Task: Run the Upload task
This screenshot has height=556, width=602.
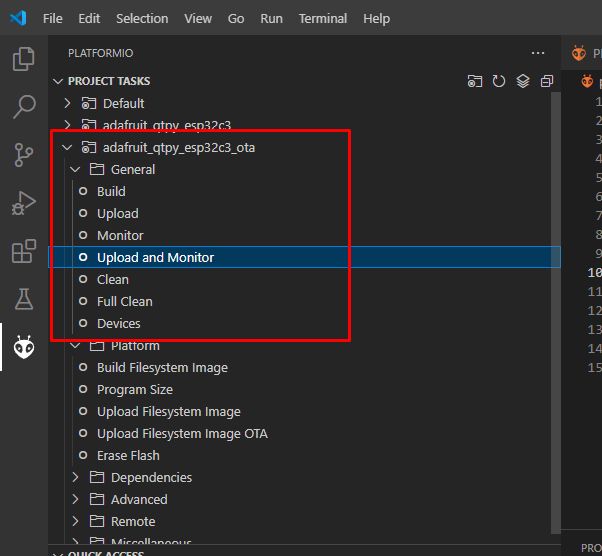Action: [117, 213]
